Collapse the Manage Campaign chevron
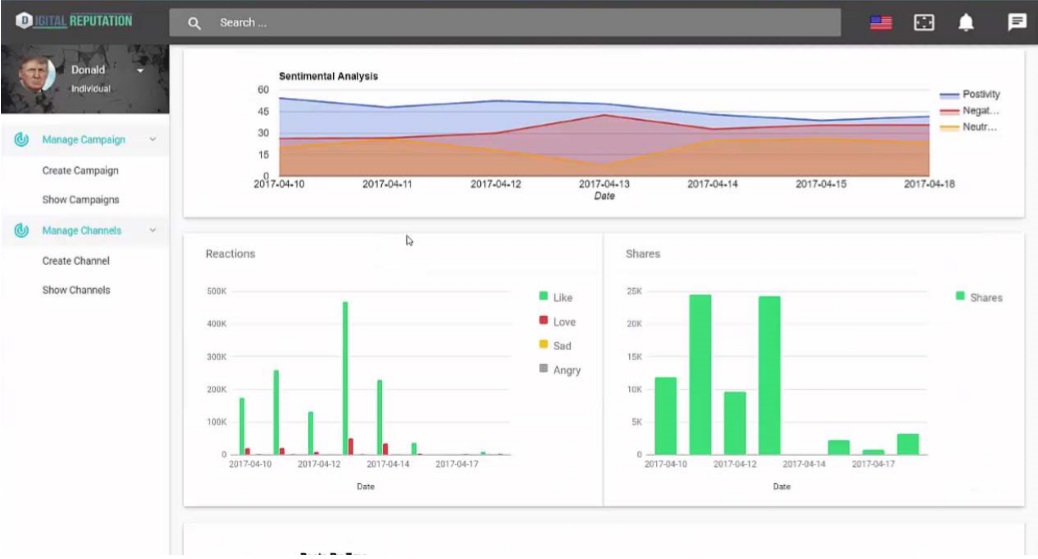 152,141
